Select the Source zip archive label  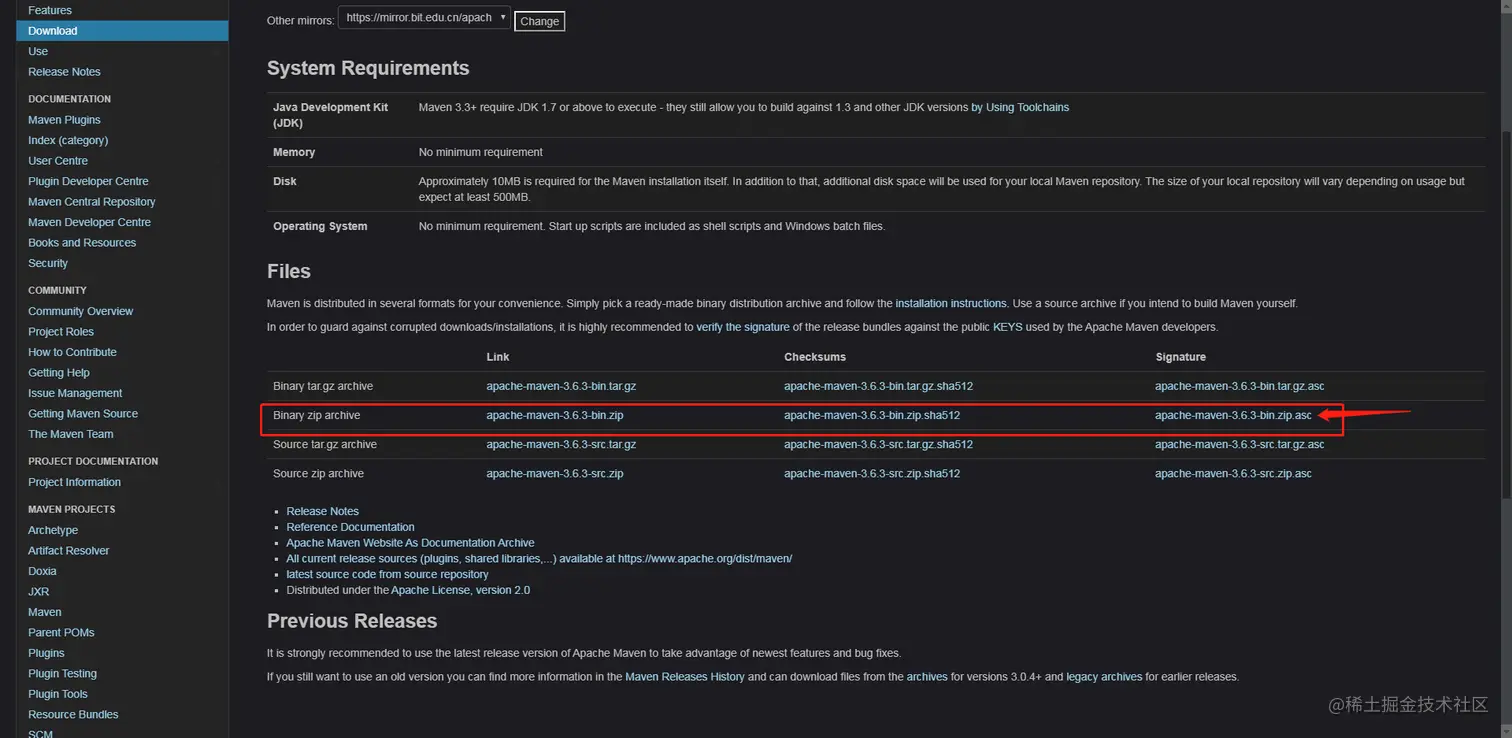tap(318, 473)
